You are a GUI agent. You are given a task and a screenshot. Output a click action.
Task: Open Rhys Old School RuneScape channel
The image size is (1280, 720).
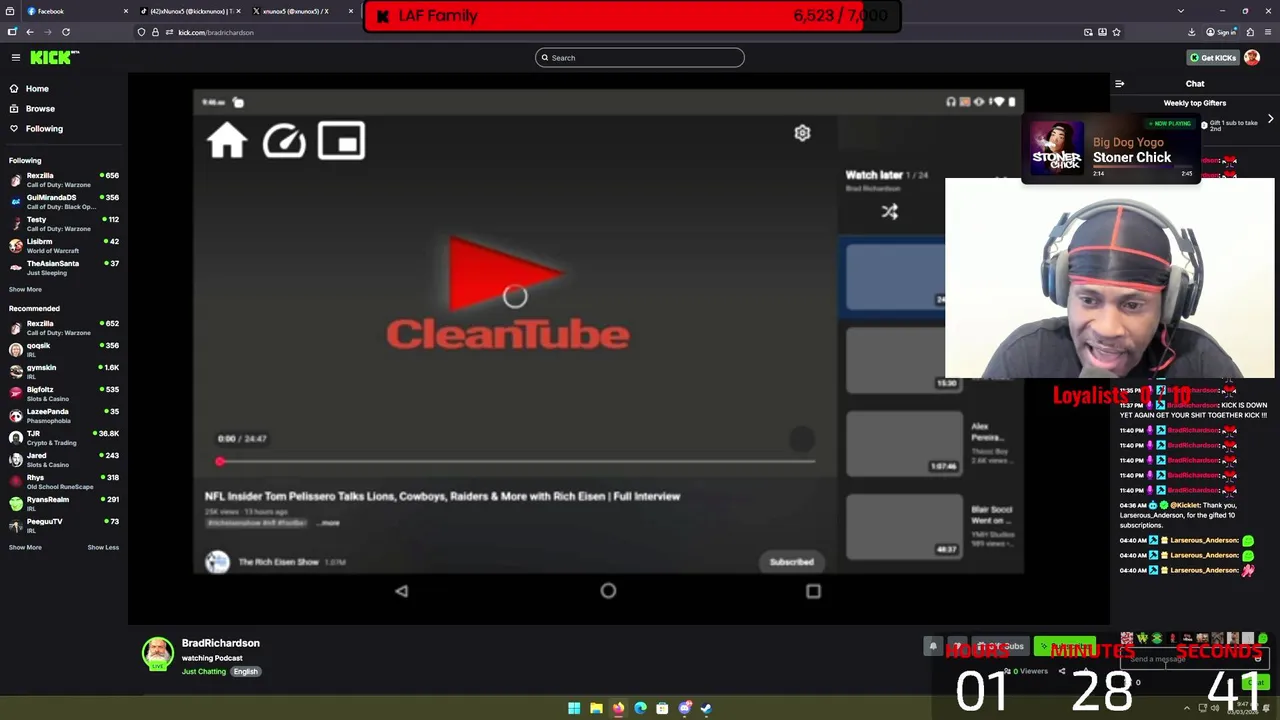coord(64,482)
